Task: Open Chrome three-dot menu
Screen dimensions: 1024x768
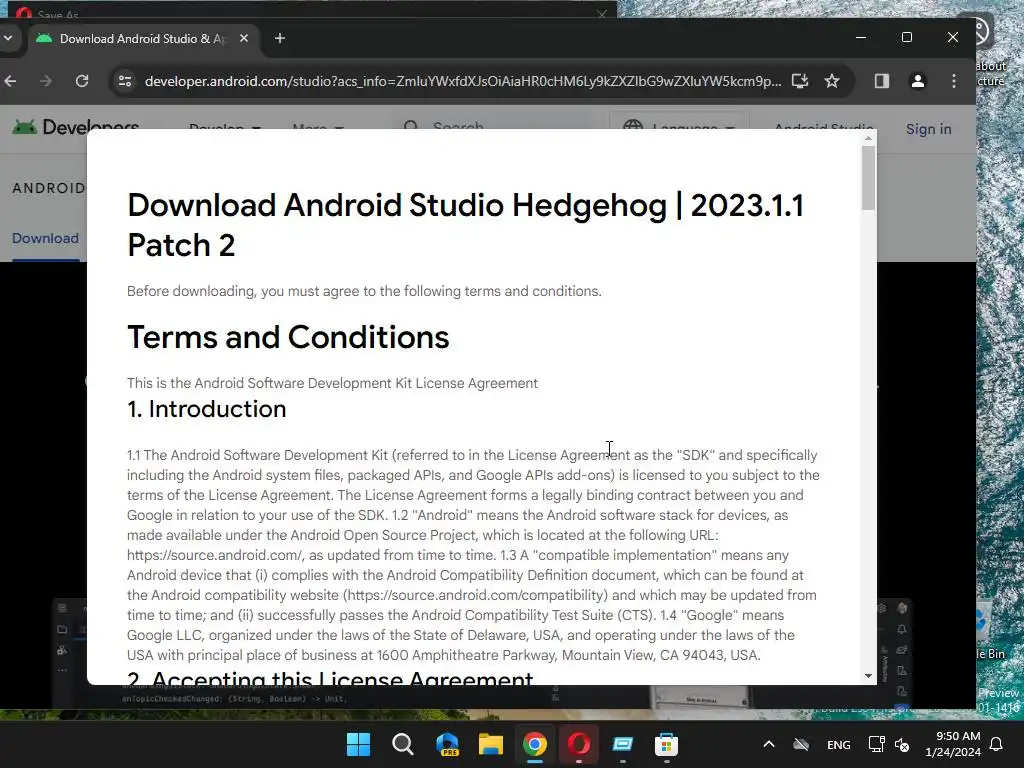Action: [953, 81]
